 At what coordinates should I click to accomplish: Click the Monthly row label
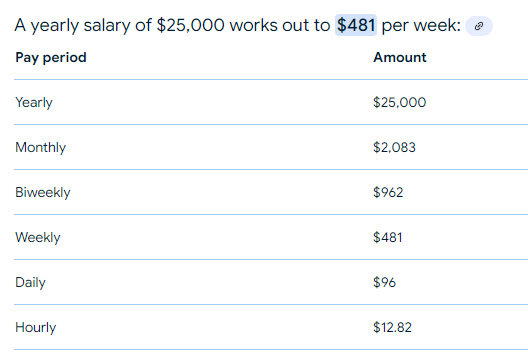40,147
